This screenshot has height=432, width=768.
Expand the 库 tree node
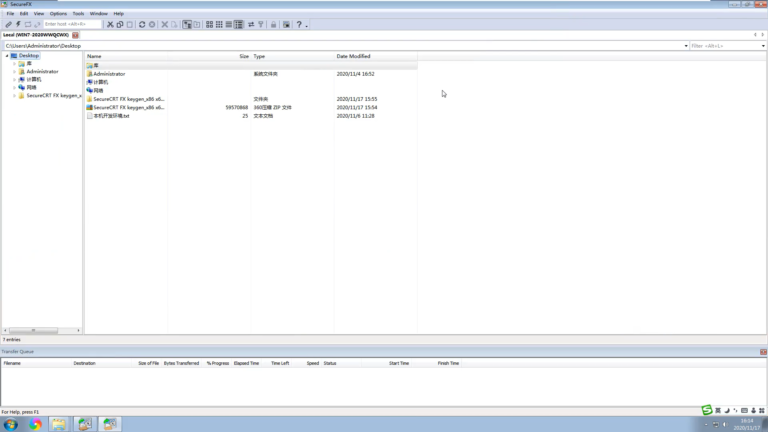14,64
